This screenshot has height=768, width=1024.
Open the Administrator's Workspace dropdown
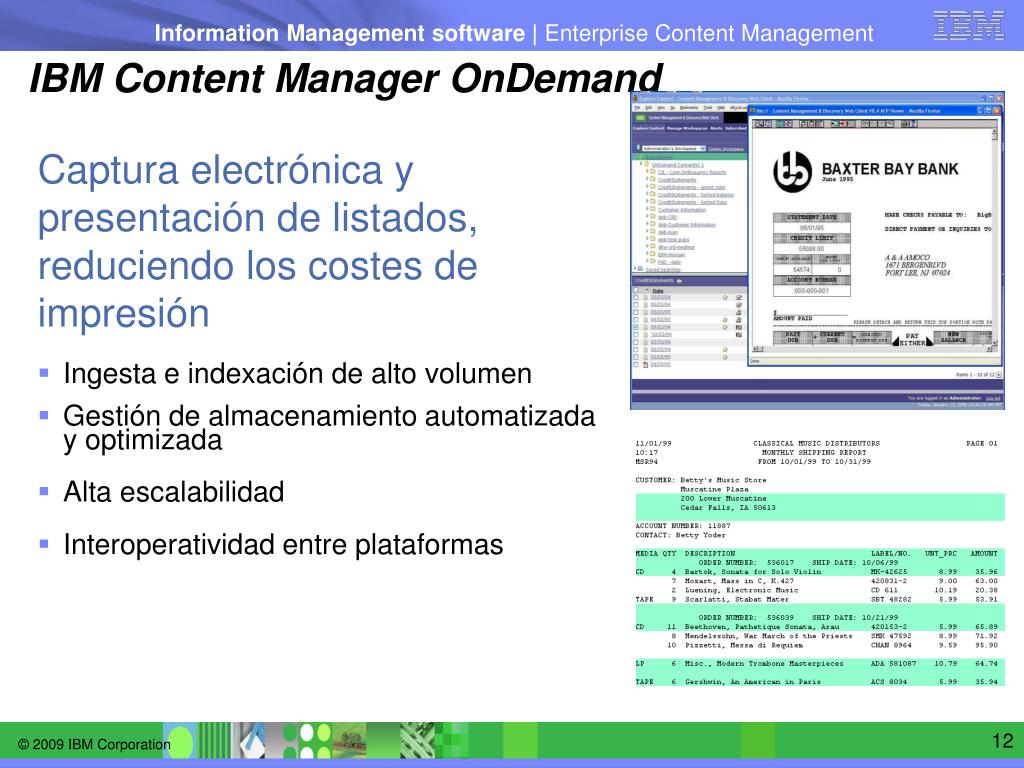674,148
